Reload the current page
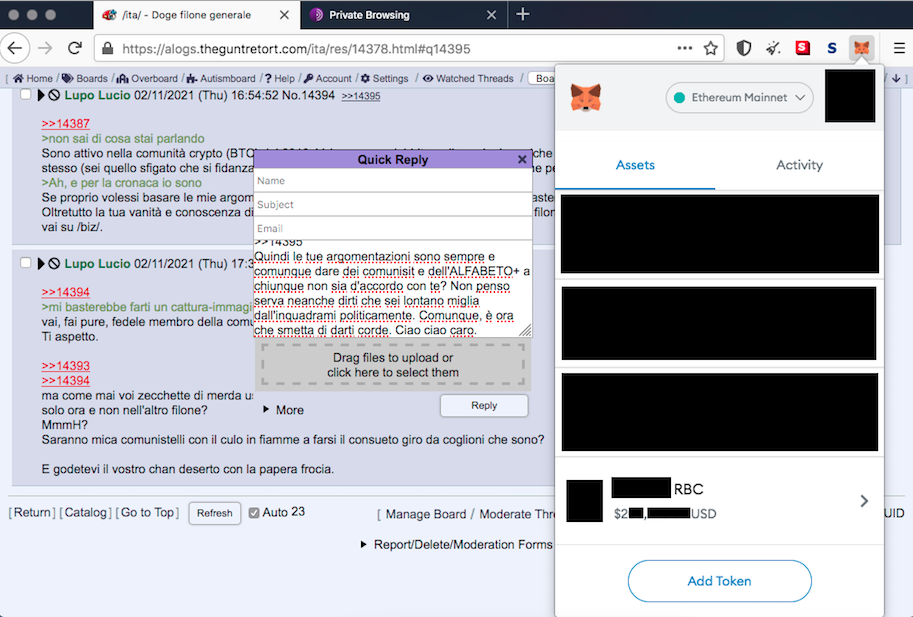This screenshot has width=913, height=617. point(75,48)
